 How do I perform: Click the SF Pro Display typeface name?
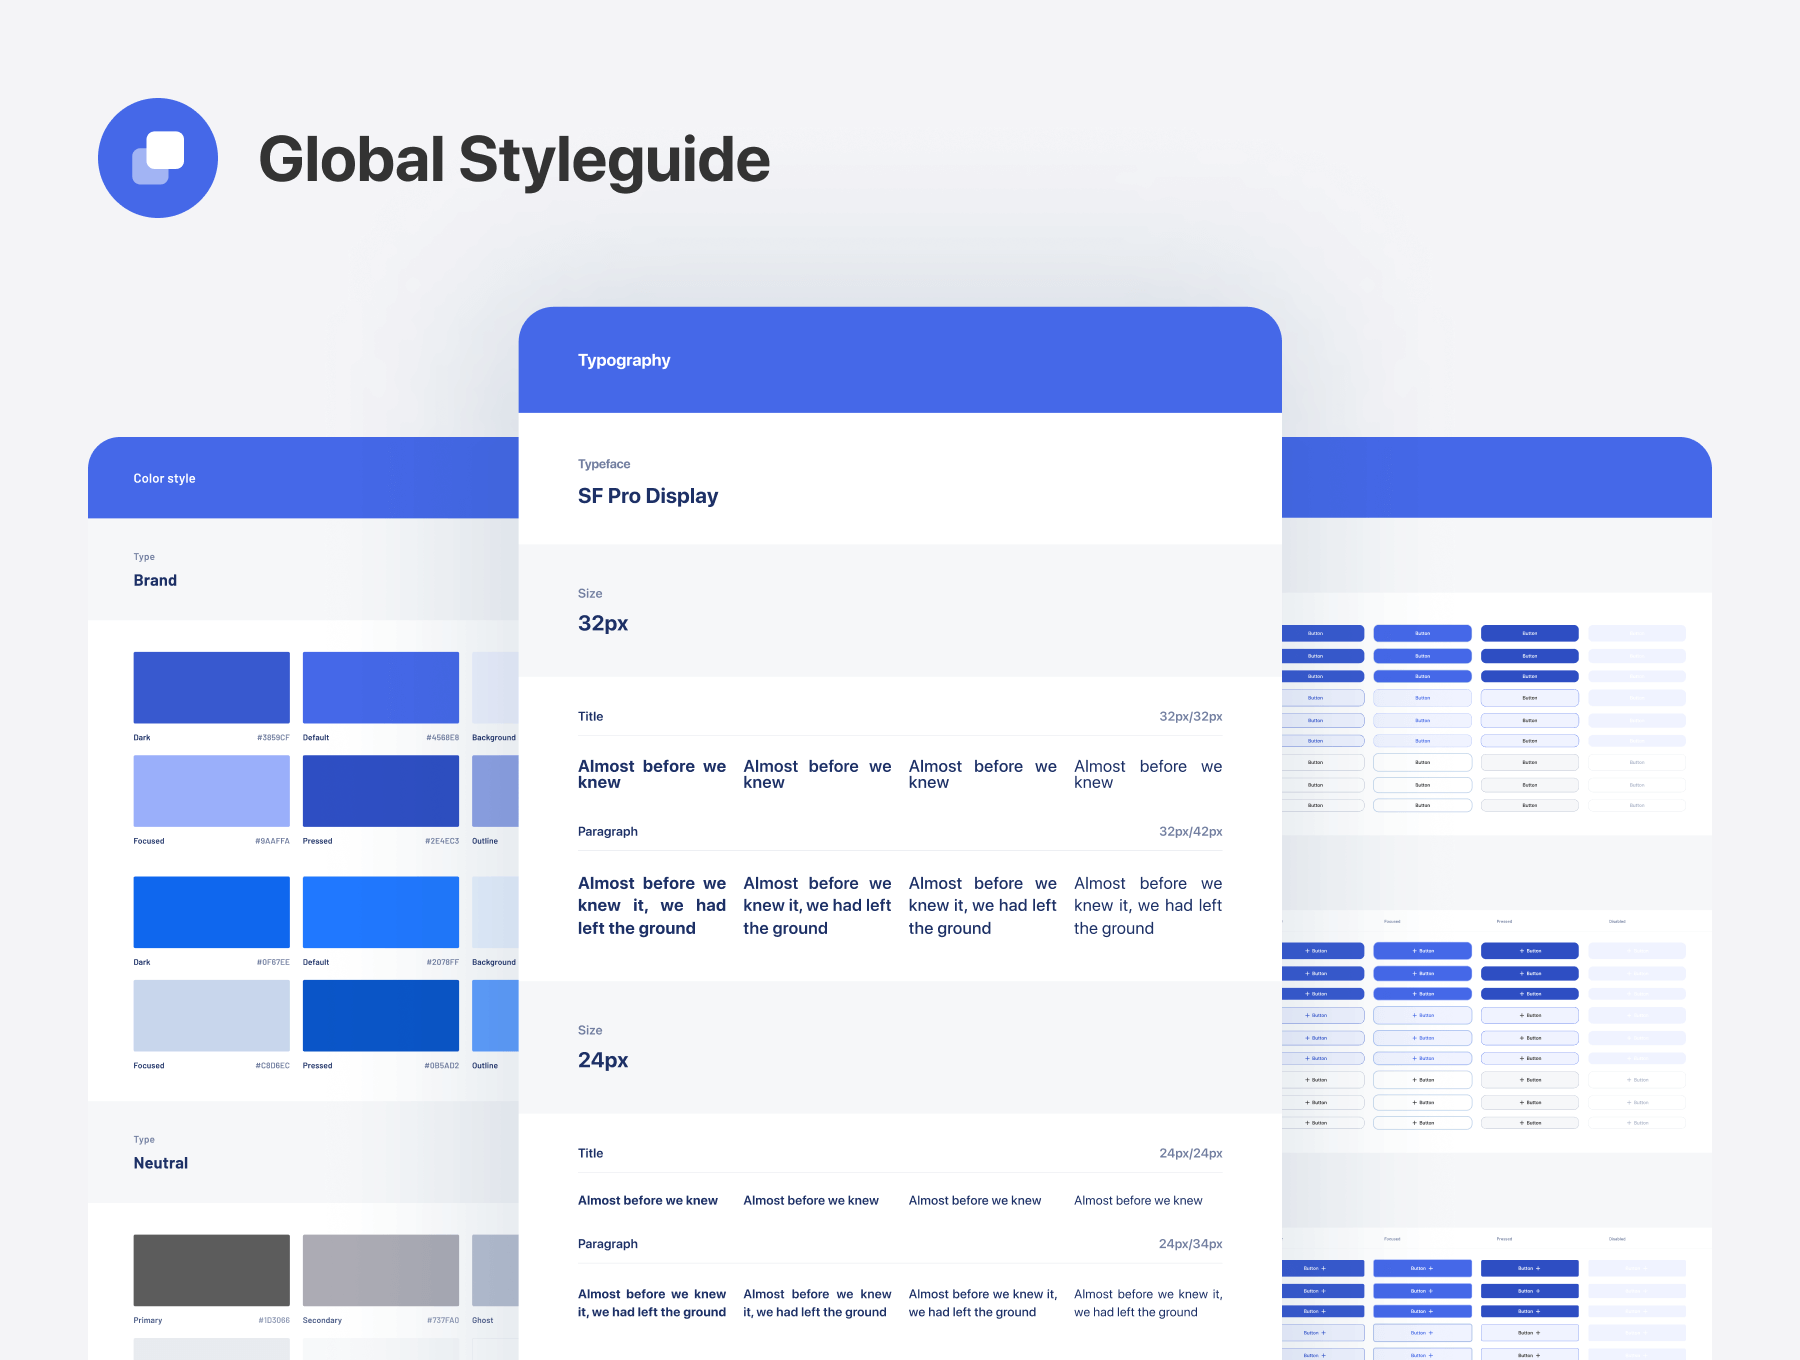point(648,496)
